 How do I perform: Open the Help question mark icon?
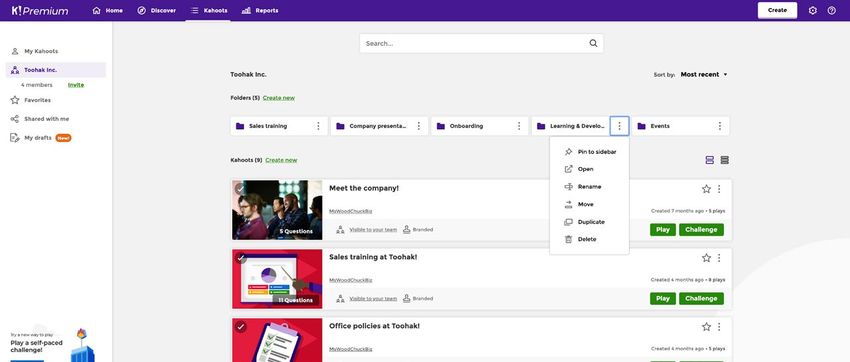click(832, 10)
